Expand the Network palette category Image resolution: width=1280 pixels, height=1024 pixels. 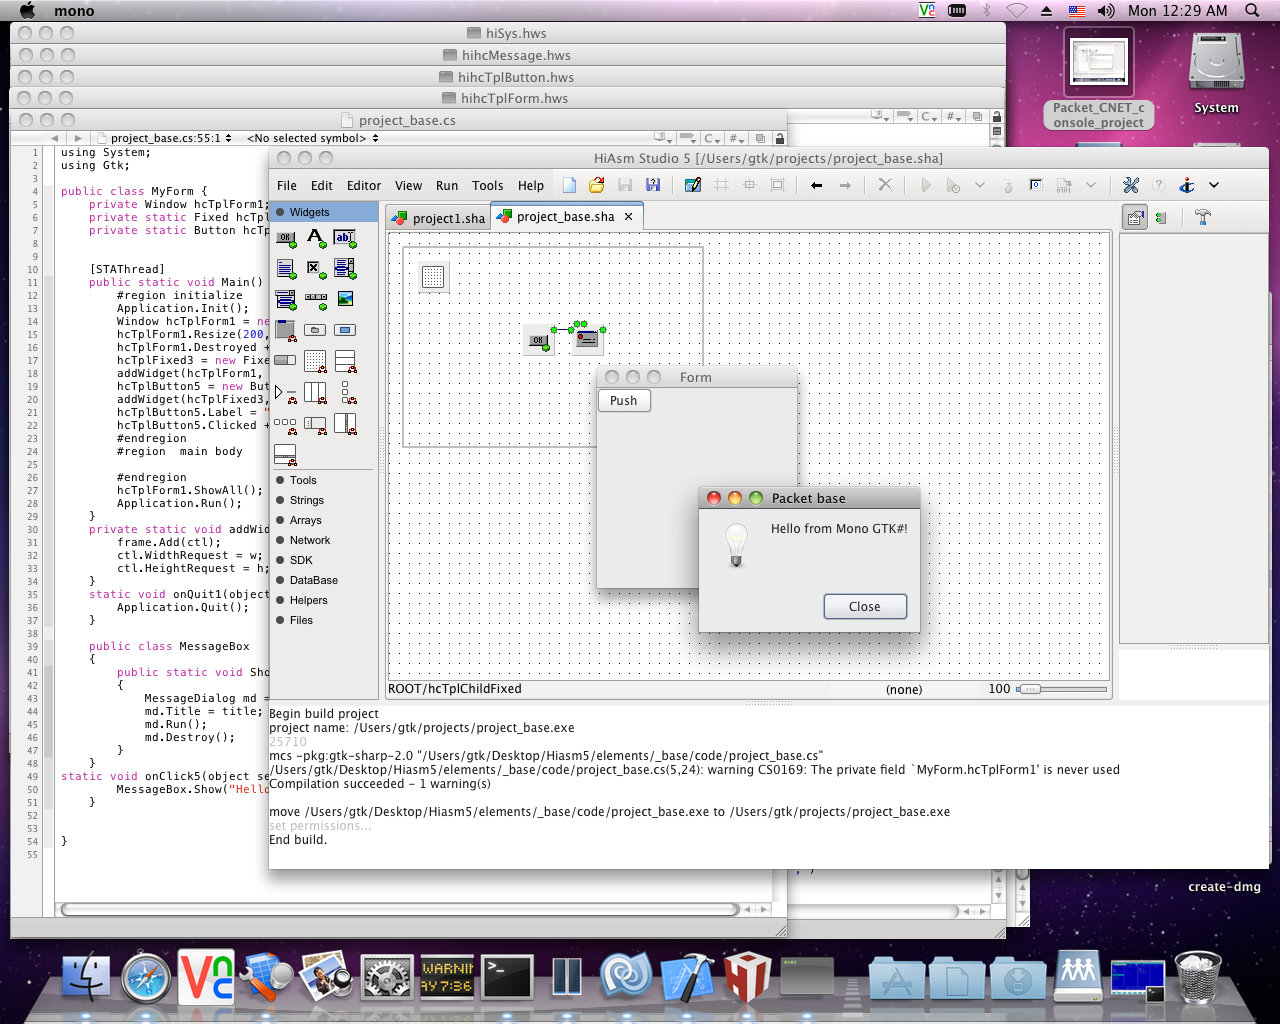tap(309, 540)
